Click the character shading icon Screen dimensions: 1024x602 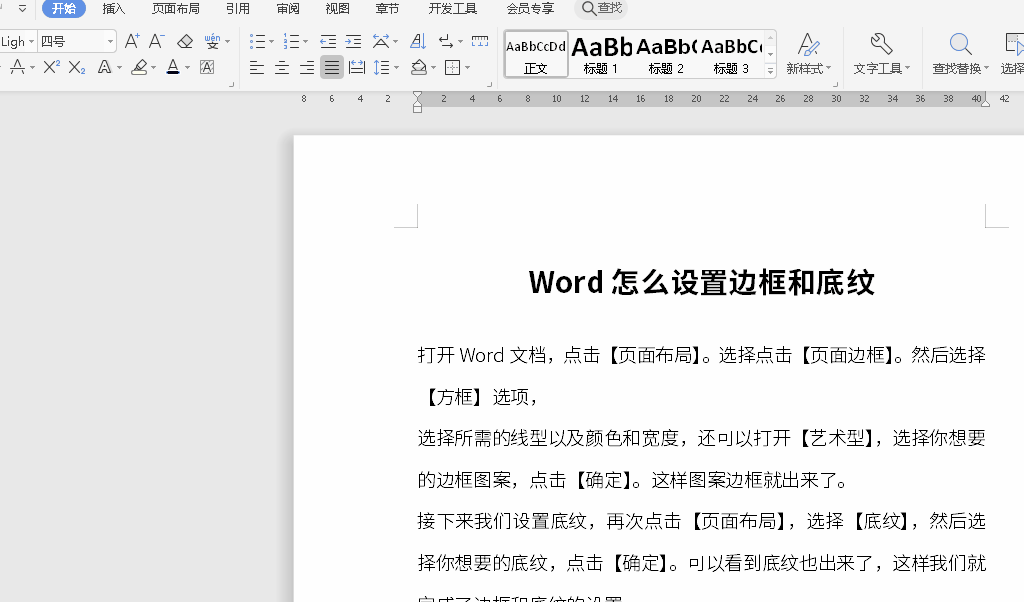[x=207, y=67]
